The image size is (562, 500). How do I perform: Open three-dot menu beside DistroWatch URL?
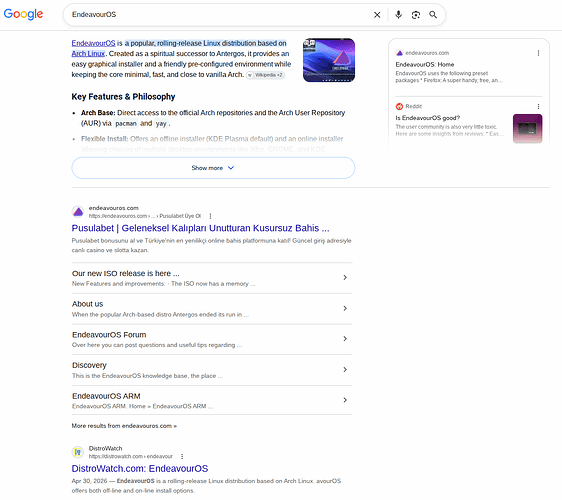[x=182, y=456]
